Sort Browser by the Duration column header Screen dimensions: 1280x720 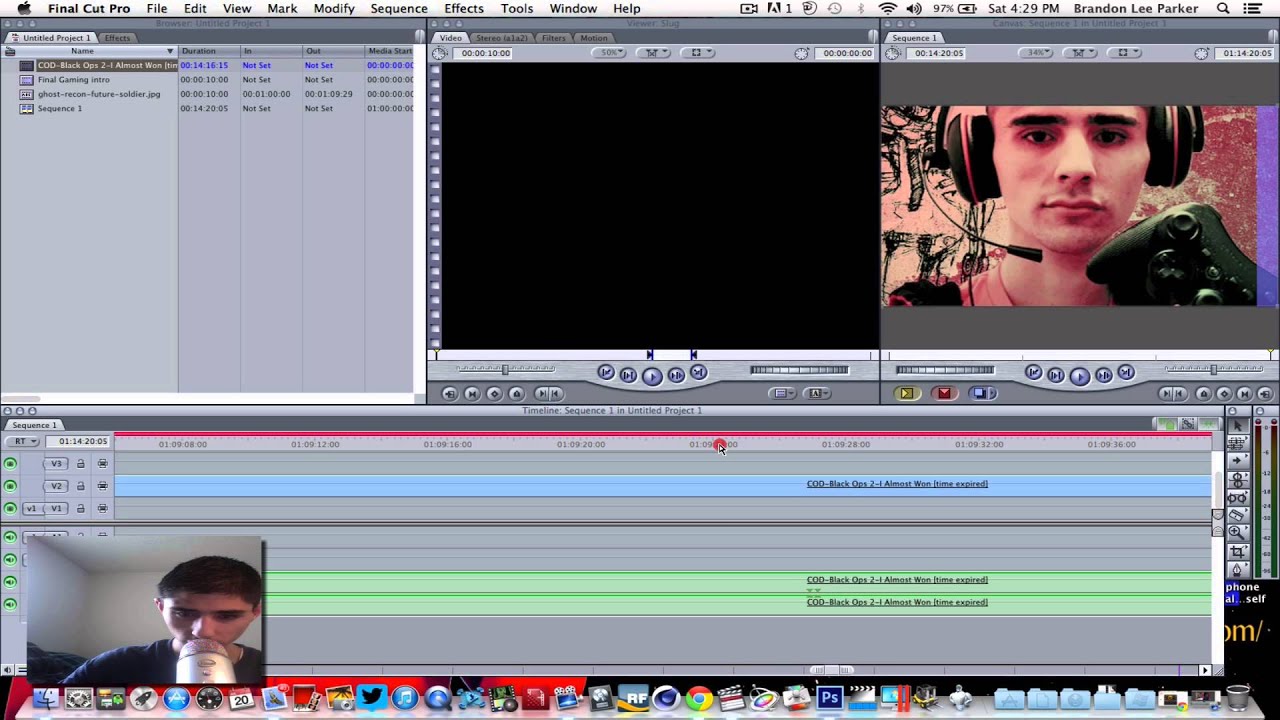pos(209,51)
